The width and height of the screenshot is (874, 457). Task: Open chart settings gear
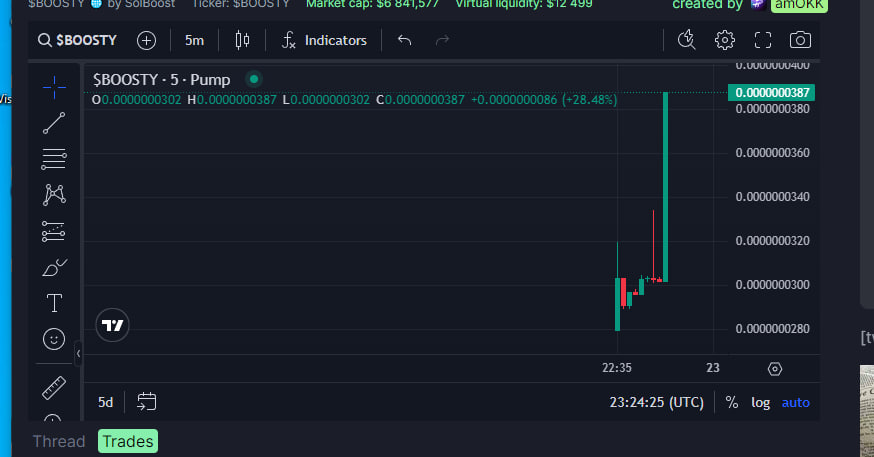tap(725, 40)
